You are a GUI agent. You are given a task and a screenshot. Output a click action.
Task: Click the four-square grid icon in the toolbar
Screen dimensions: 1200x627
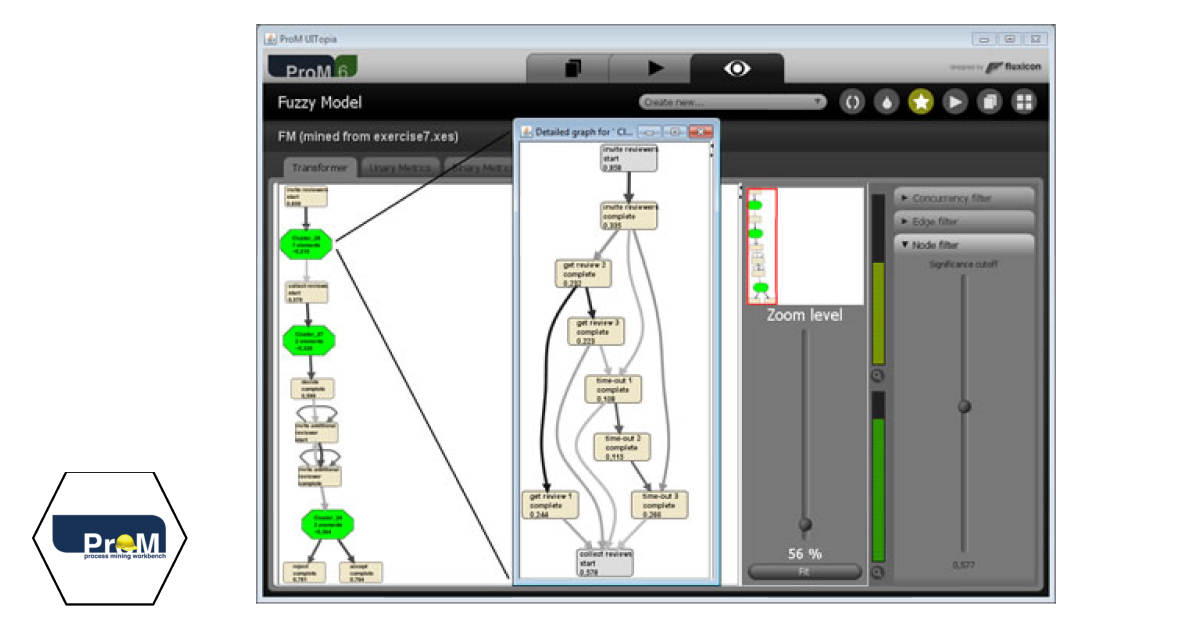click(1024, 101)
